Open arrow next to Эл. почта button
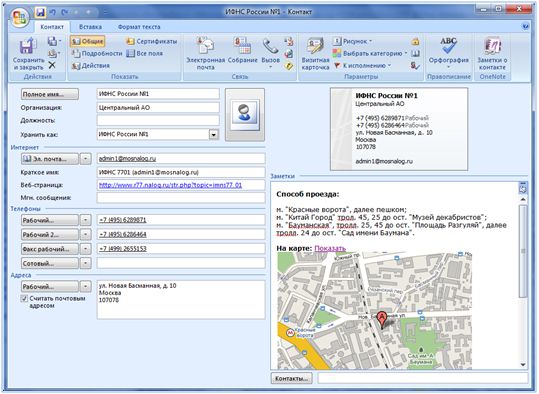The height and width of the screenshot is (394, 539). 86,159
